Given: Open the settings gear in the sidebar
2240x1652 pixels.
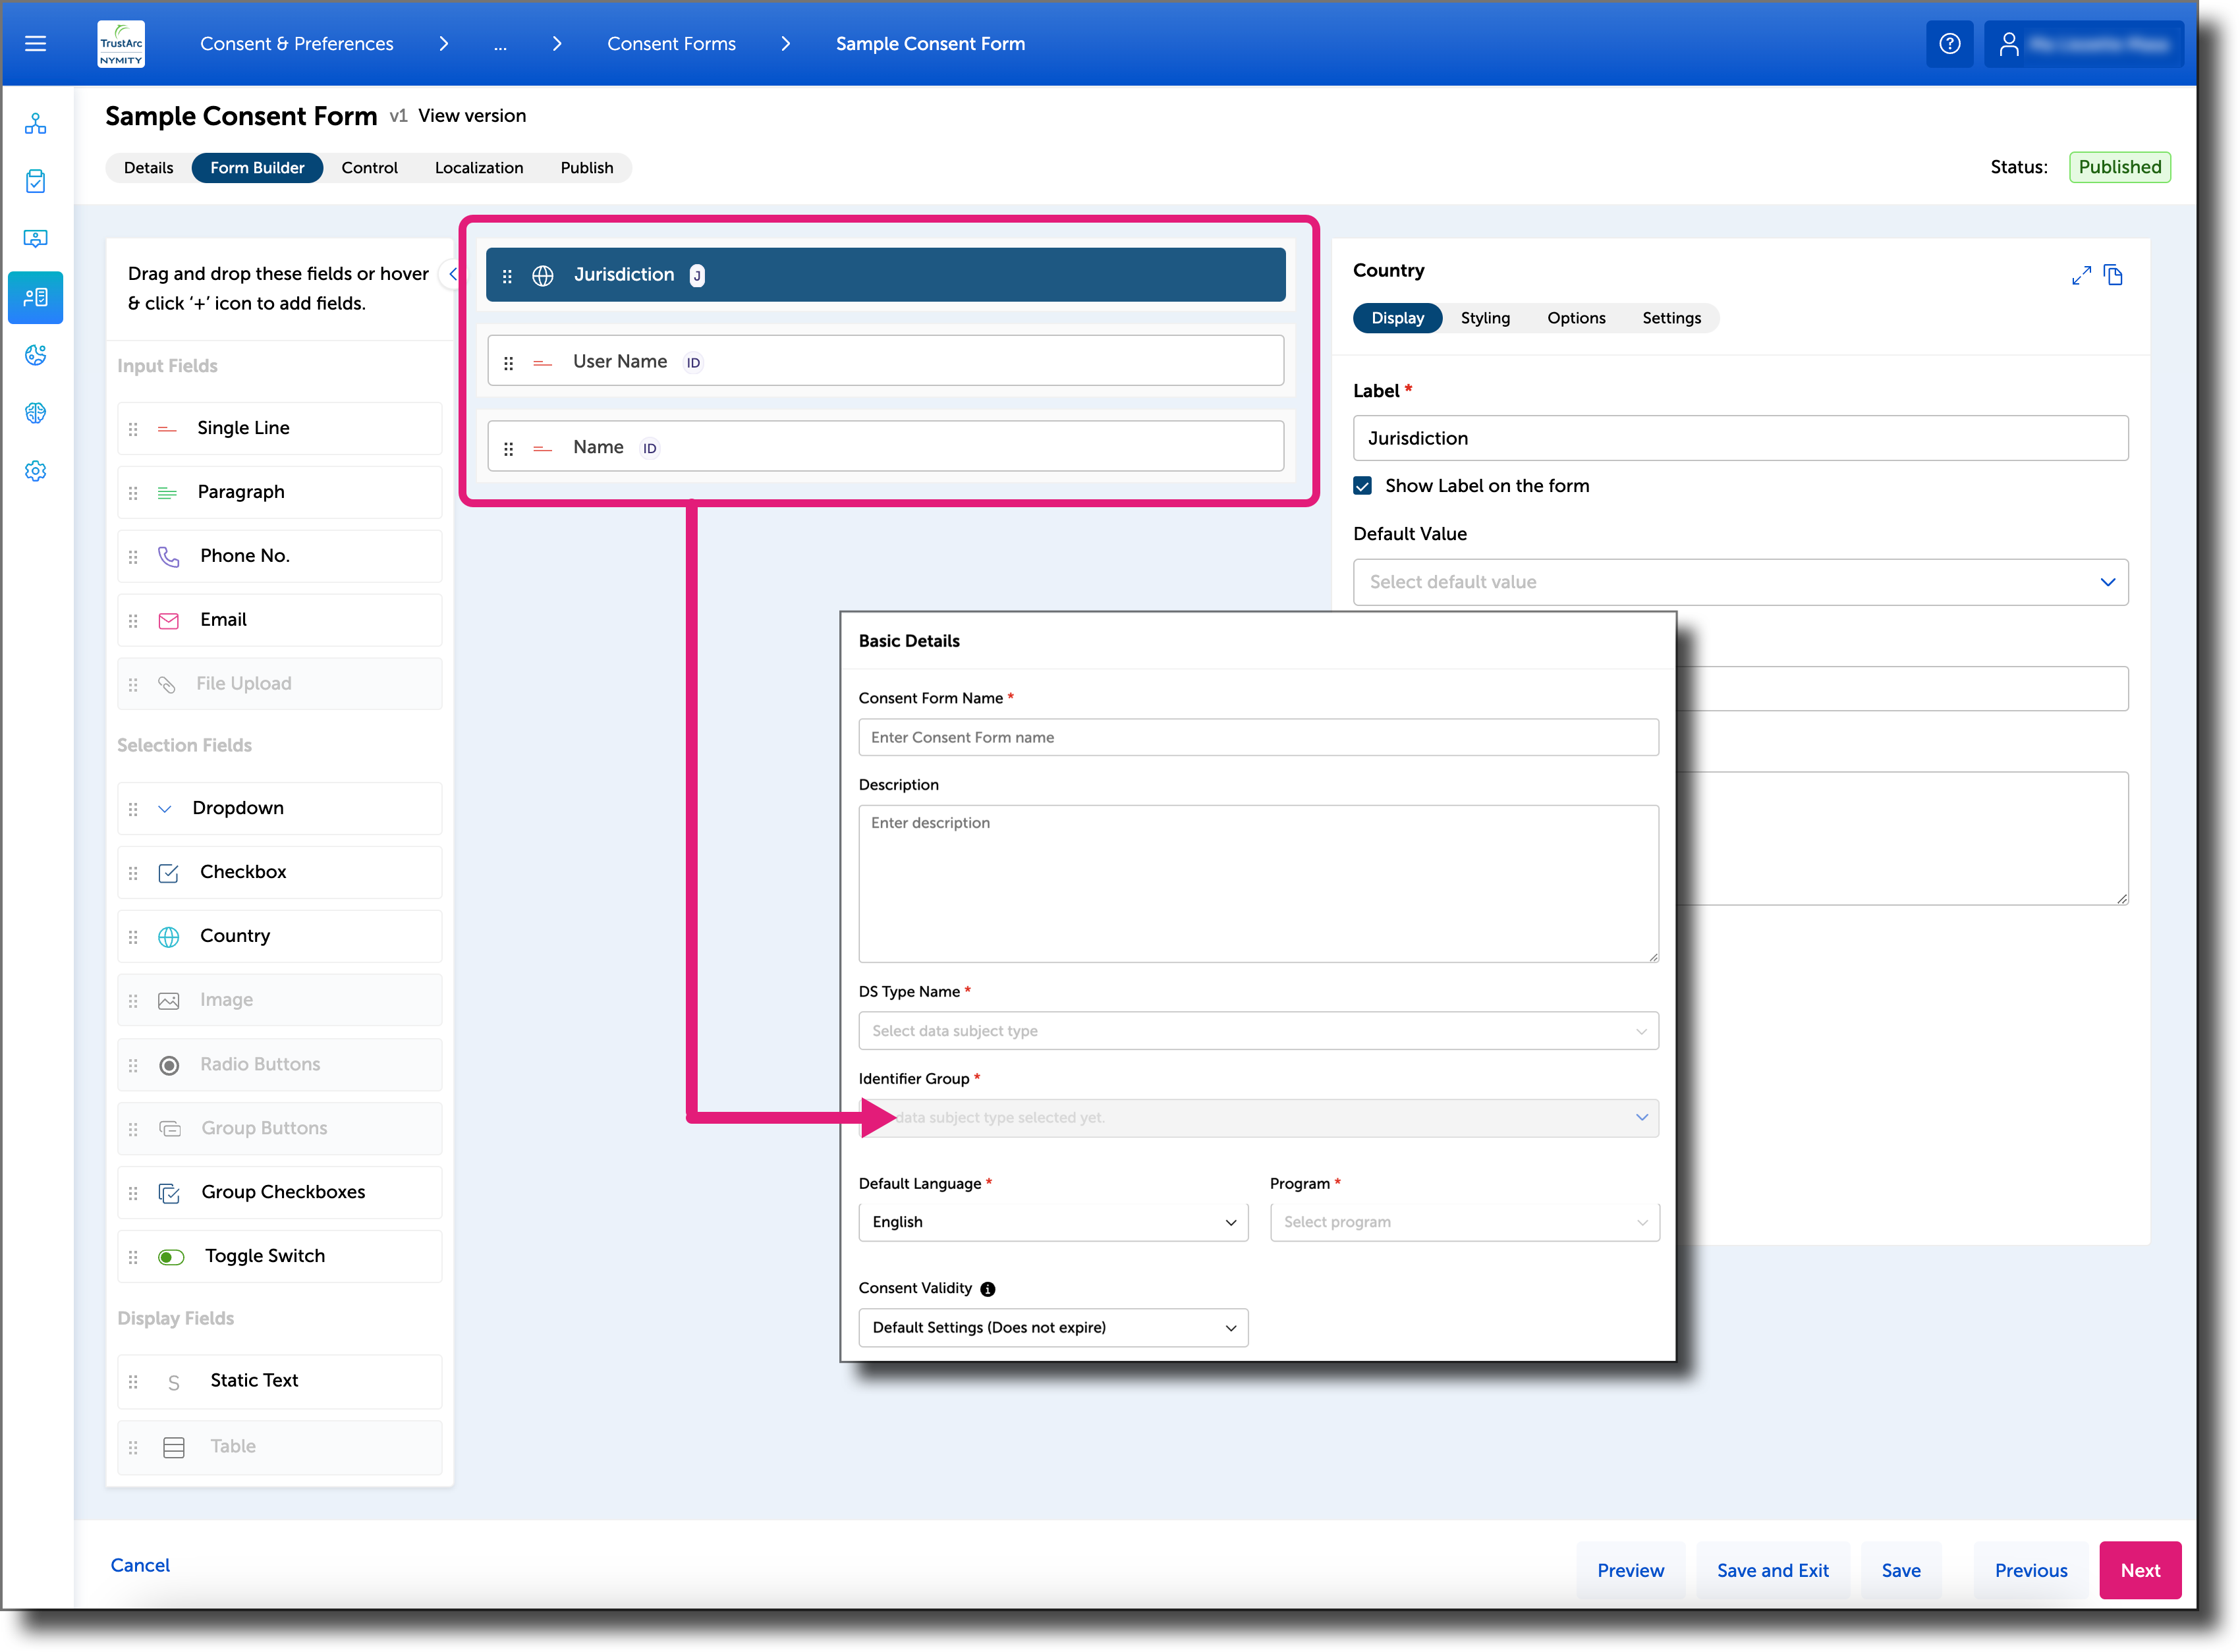Looking at the screenshot, I should coord(35,470).
